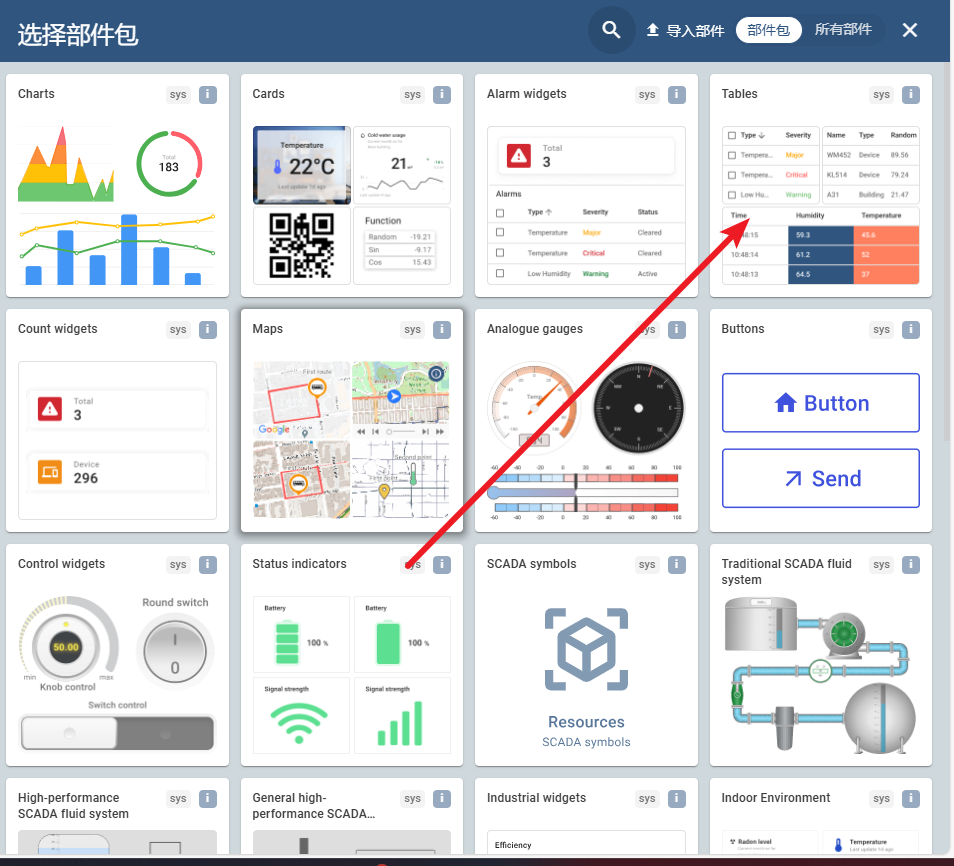954x866 pixels.
Task: Select the Count widgets title
Action: point(57,329)
